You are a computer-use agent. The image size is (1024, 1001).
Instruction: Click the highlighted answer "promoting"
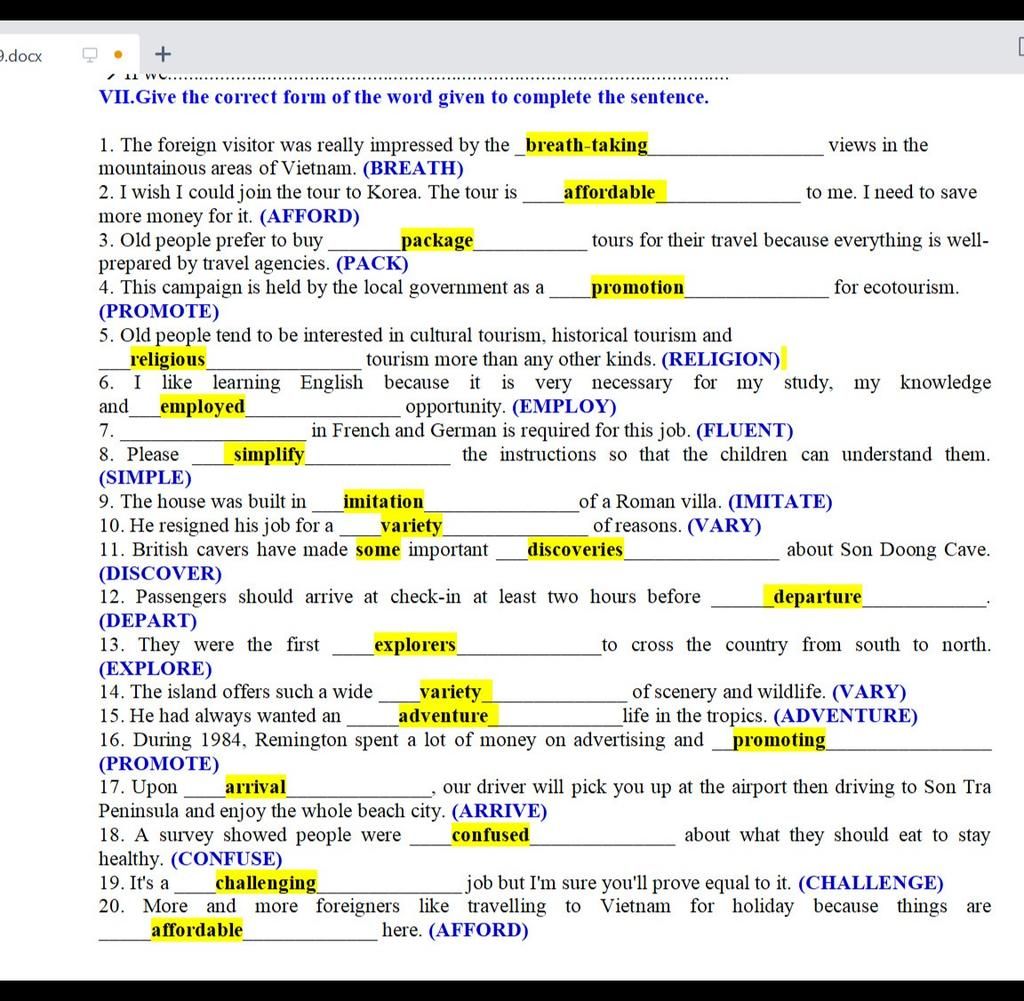(779, 740)
